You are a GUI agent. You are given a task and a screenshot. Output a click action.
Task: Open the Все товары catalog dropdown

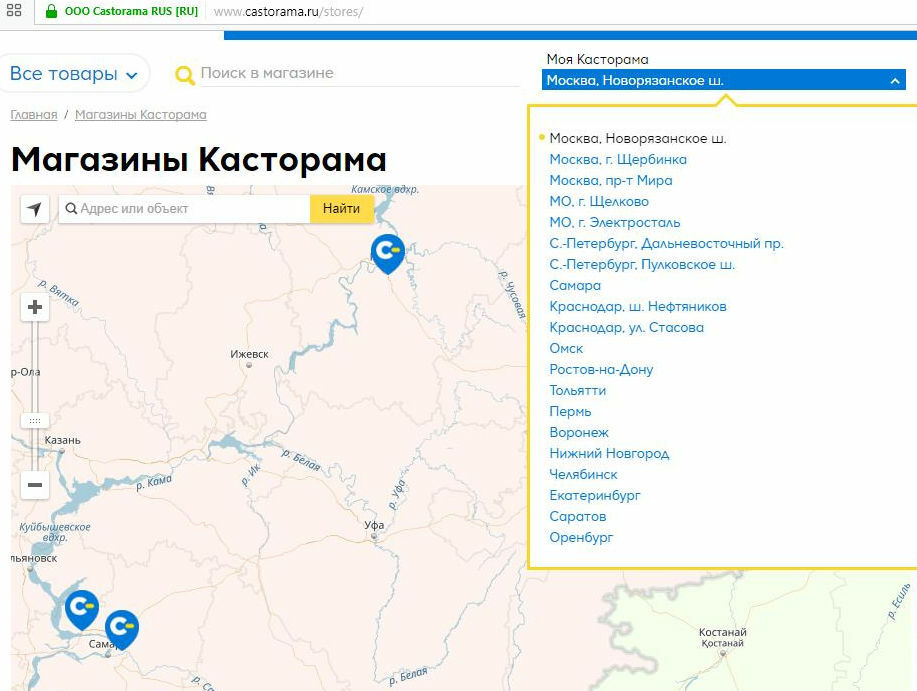(x=74, y=74)
